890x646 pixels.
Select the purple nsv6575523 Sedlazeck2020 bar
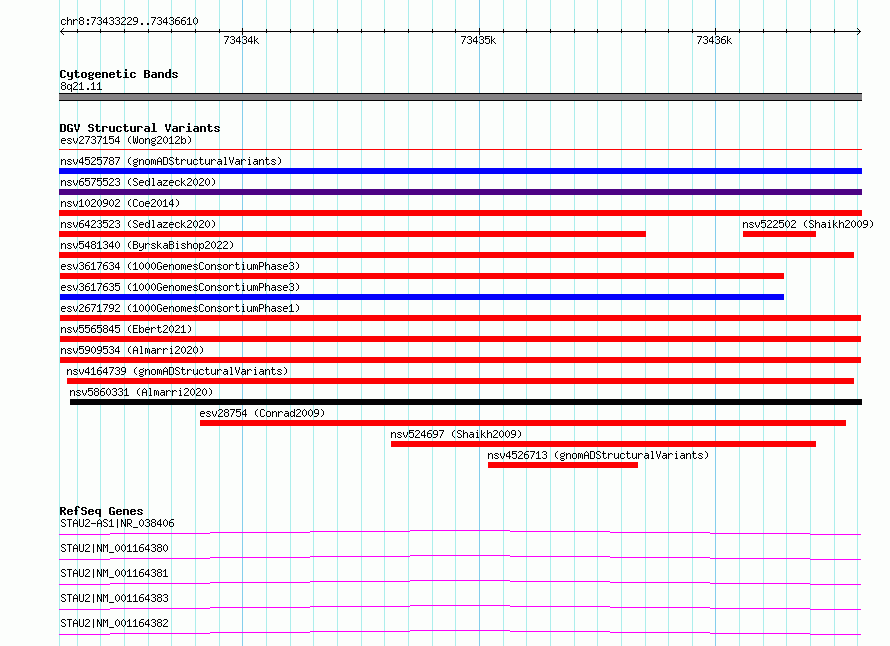coord(460,192)
